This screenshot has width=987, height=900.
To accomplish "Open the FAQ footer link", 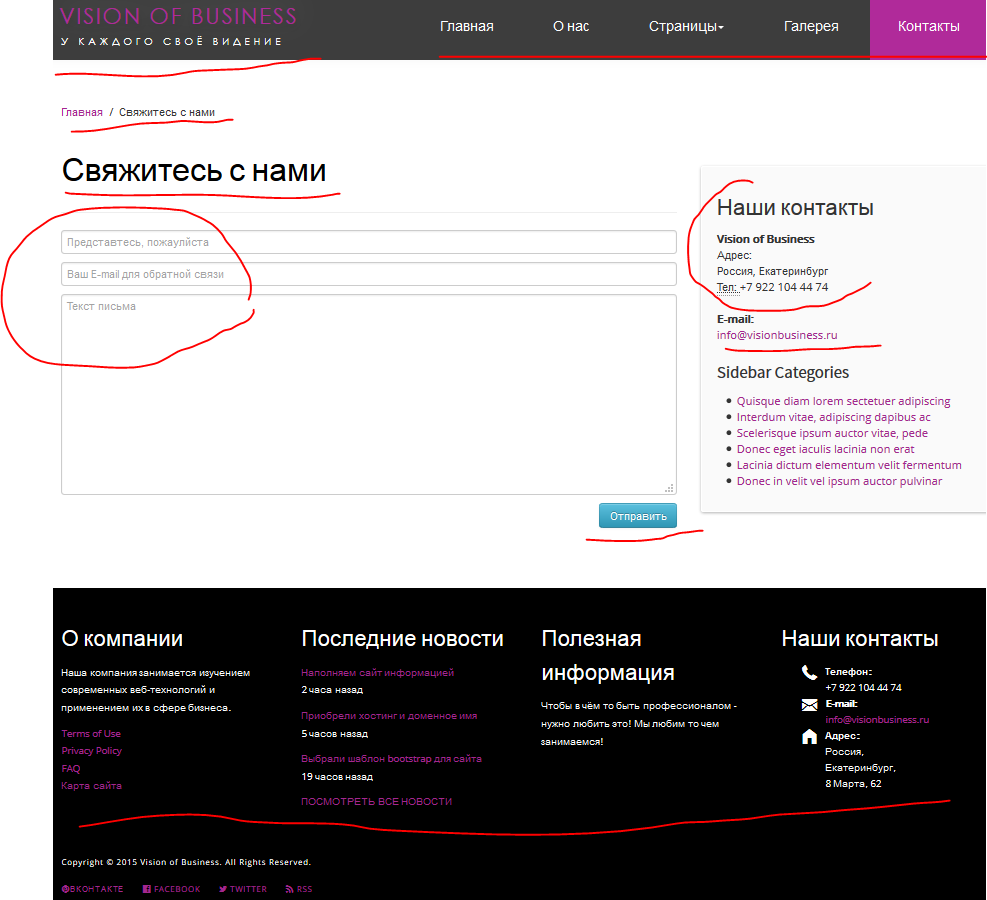I will tap(70, 768).
